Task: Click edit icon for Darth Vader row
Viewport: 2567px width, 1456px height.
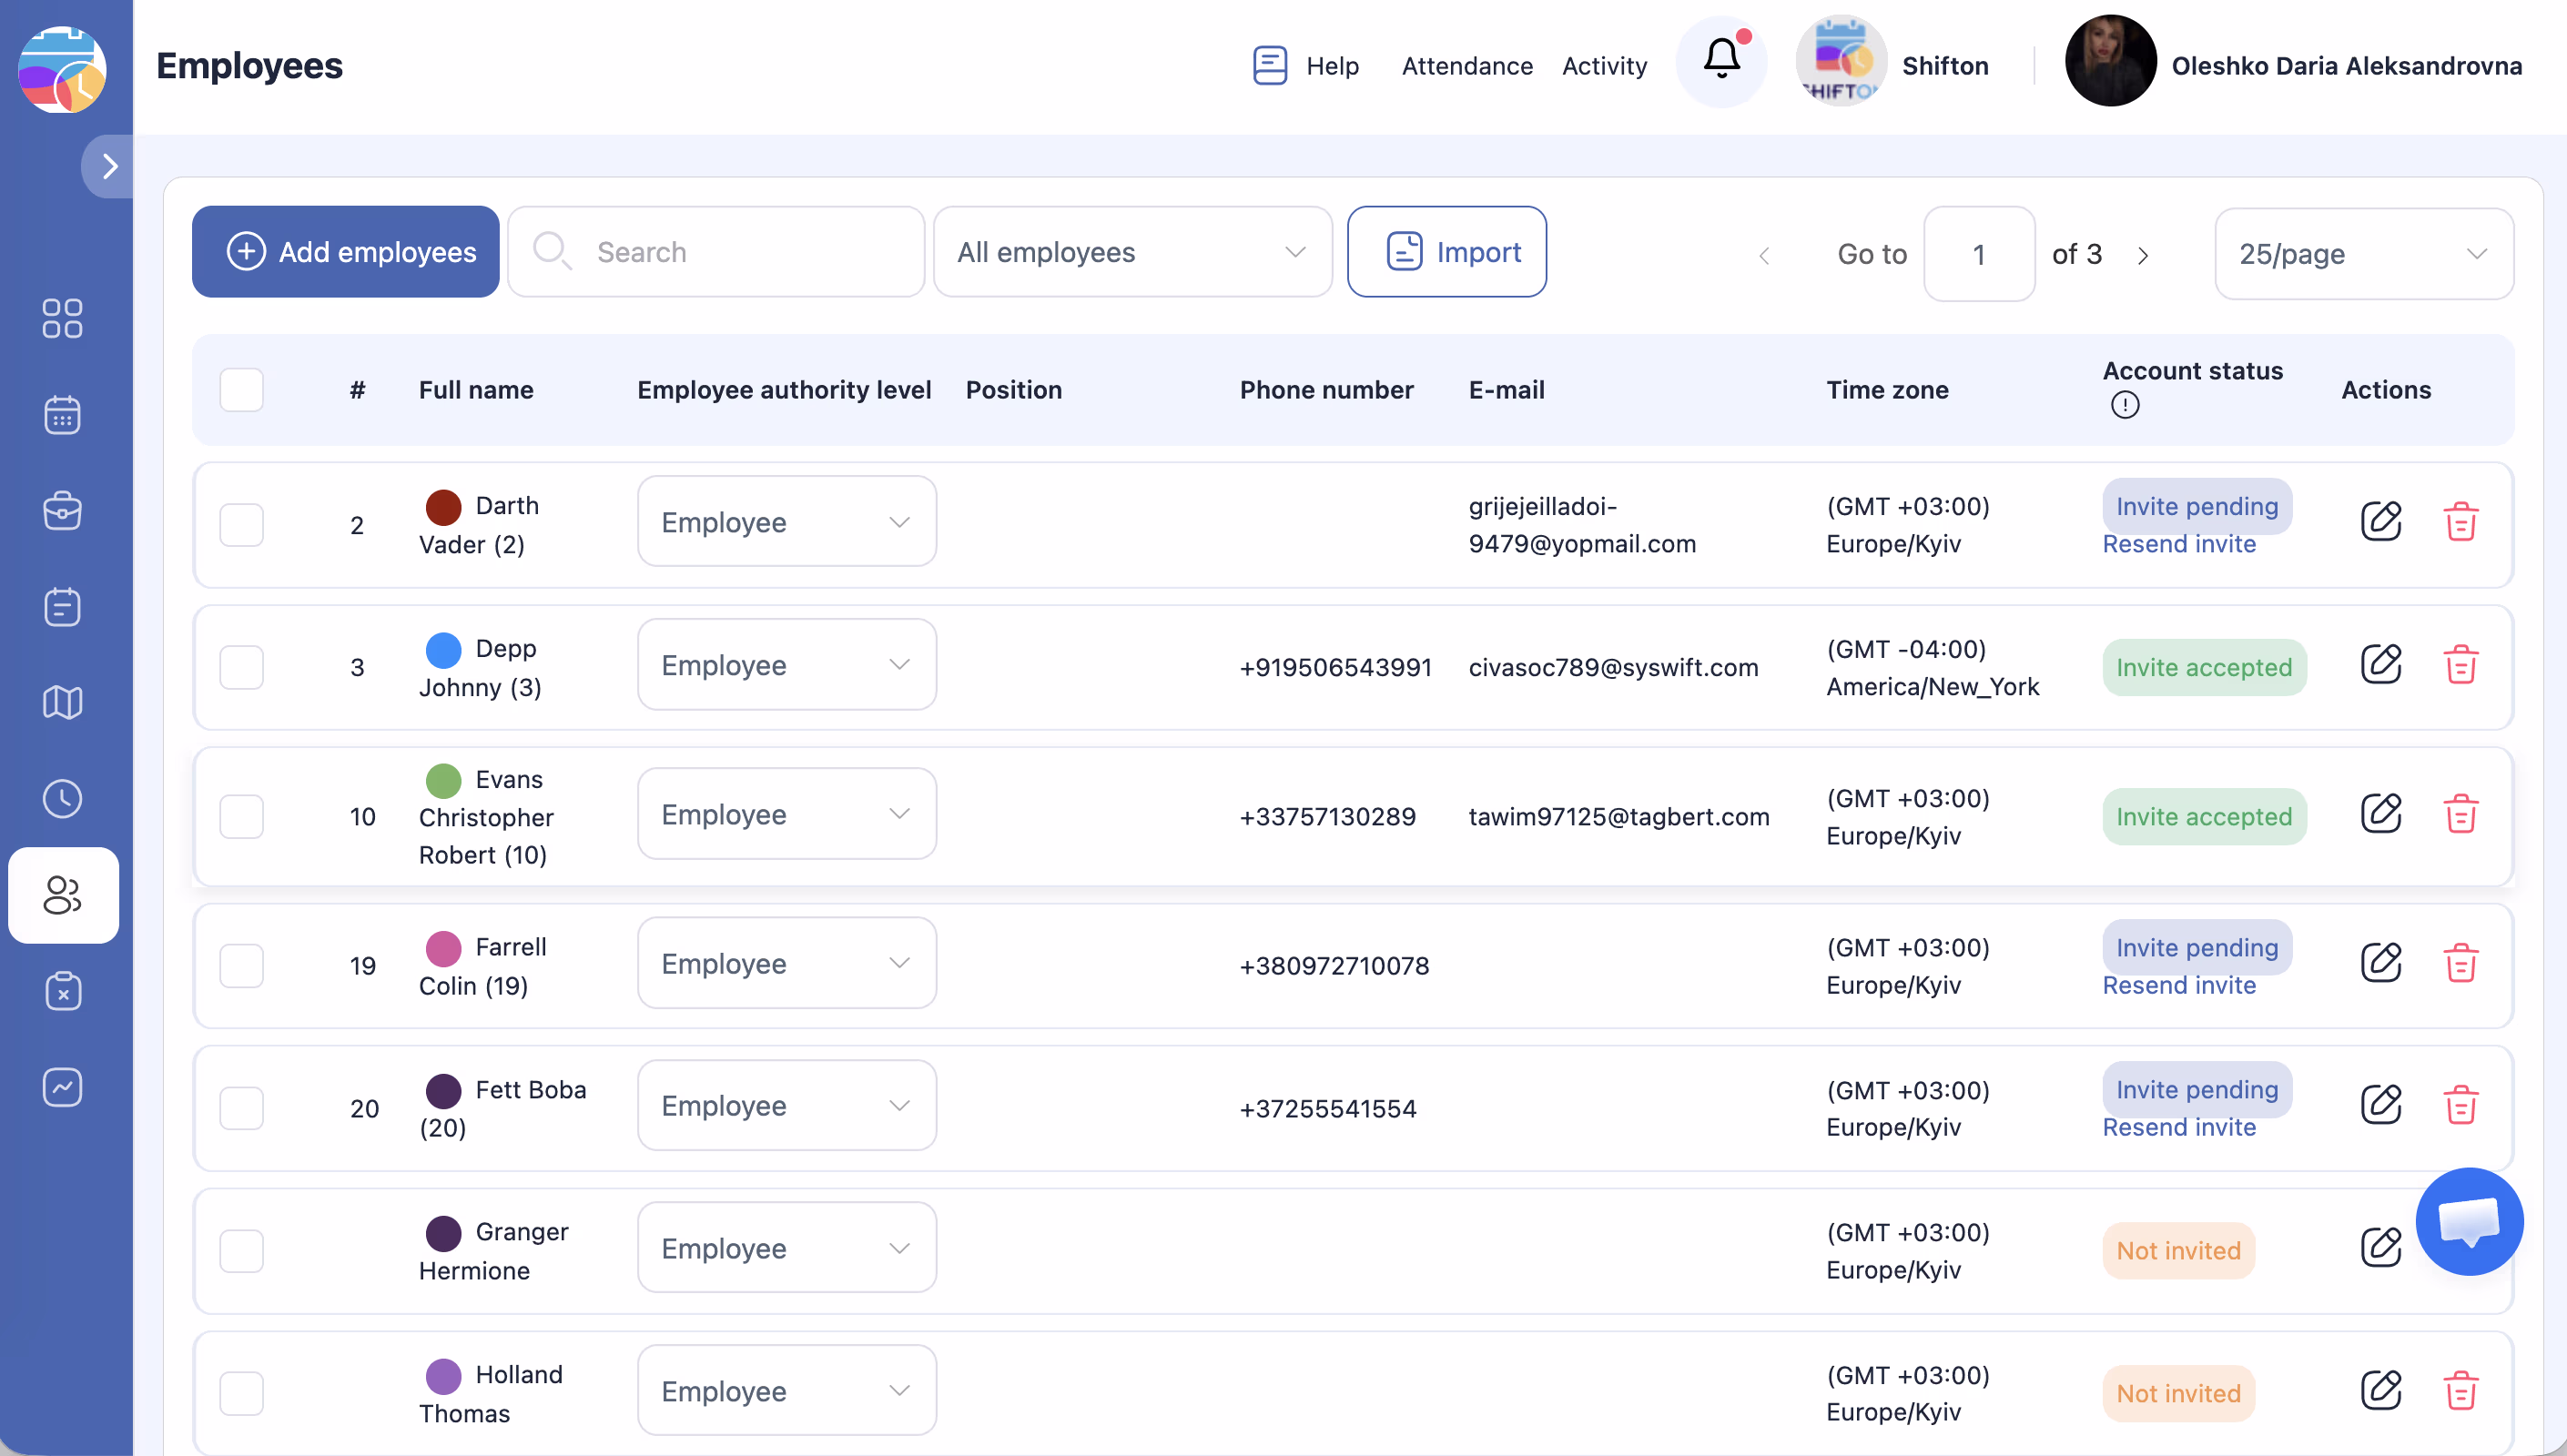Action: [2380, 521]
